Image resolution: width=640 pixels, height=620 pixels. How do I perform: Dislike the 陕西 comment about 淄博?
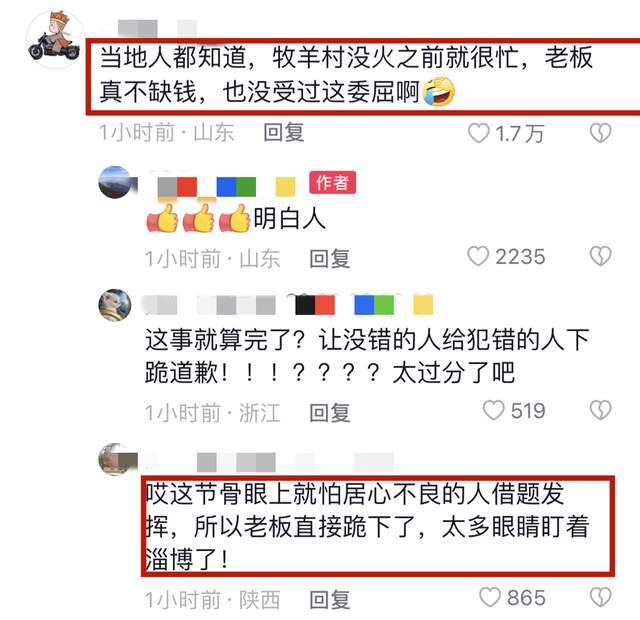click(x=600, y=598)
